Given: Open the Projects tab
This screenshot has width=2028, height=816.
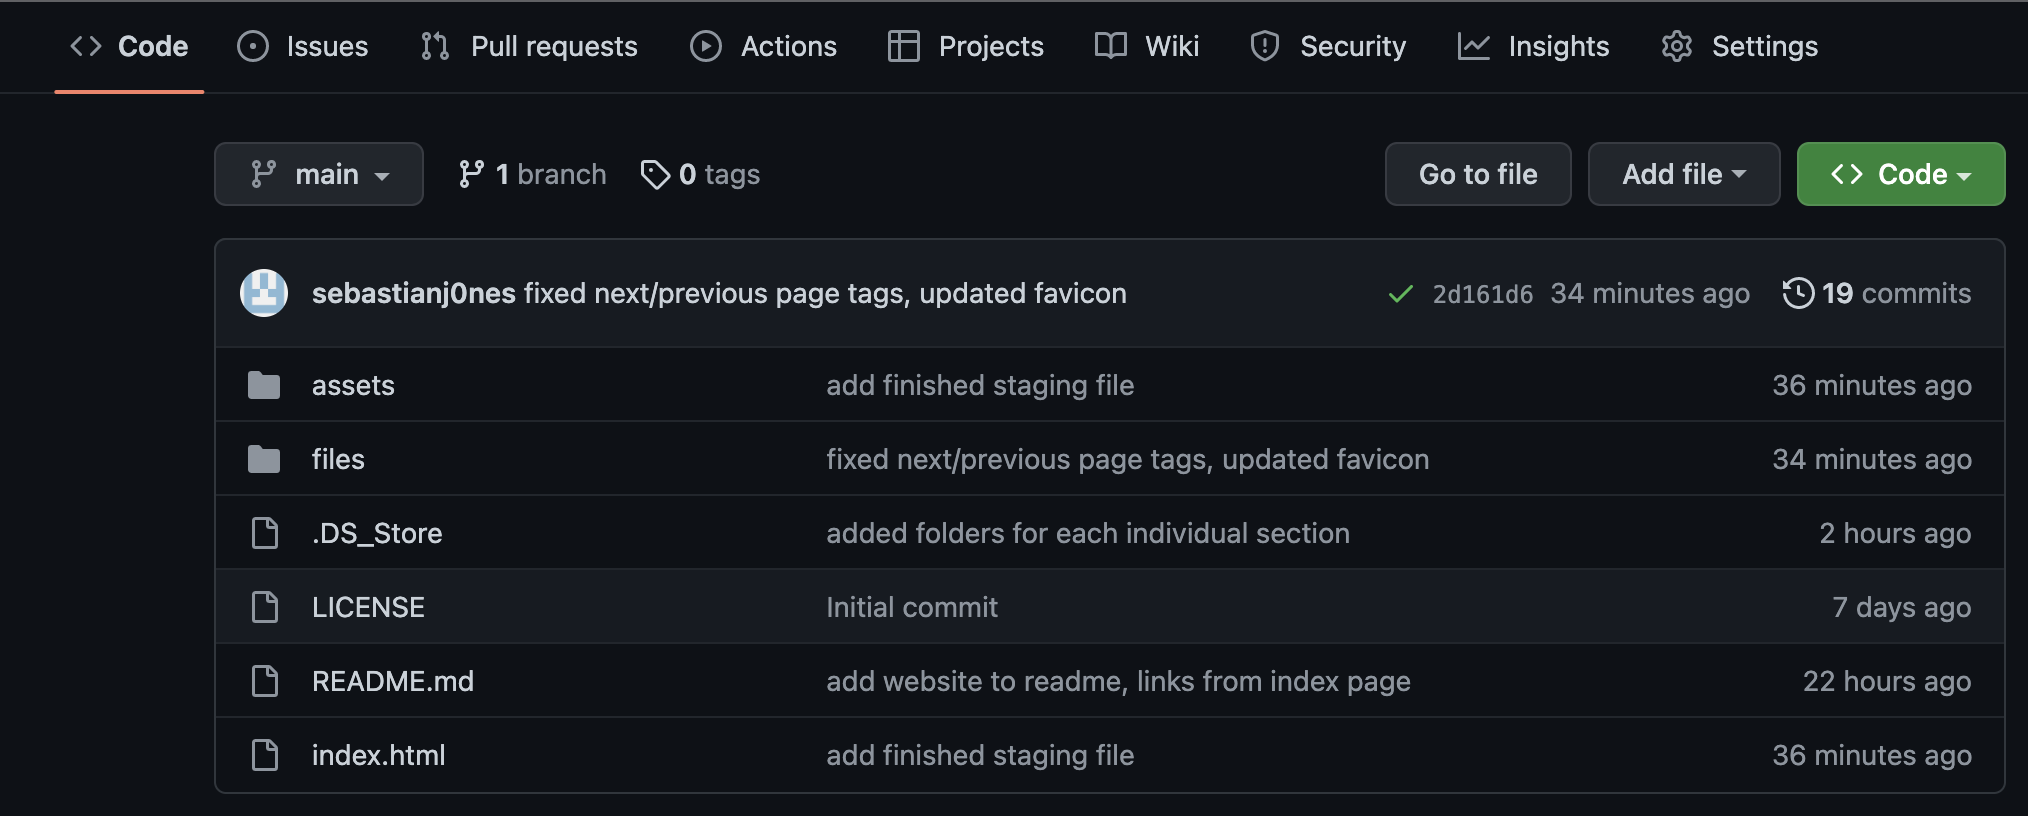Looking at the screenshot, I should 966,46.
